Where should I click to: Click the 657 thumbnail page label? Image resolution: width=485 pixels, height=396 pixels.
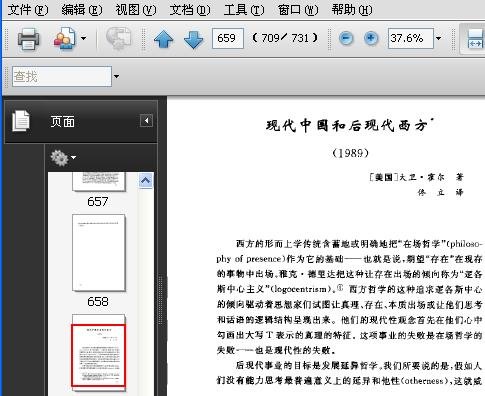click(98, 202)
